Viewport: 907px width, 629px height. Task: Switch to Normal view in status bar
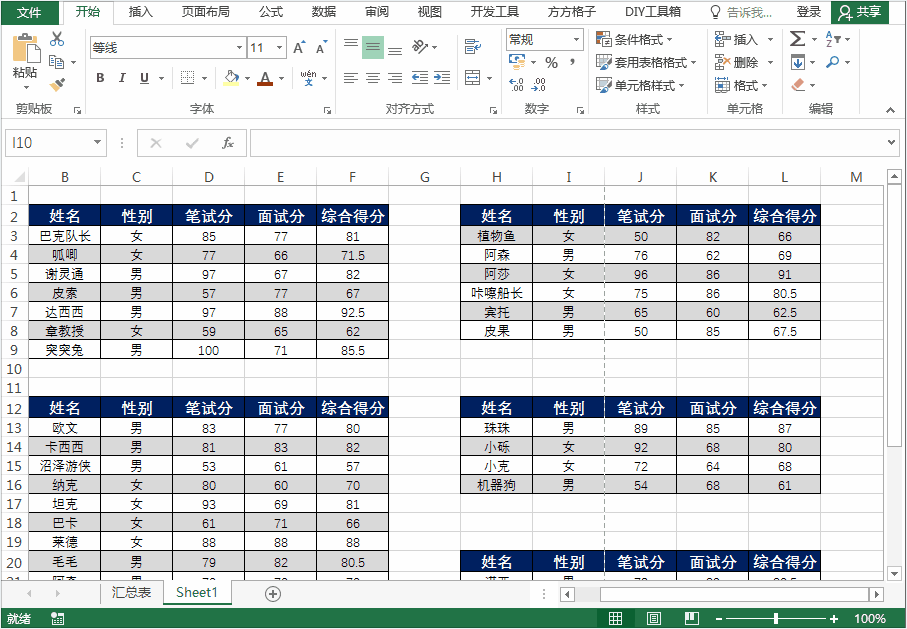coord(615,619)
